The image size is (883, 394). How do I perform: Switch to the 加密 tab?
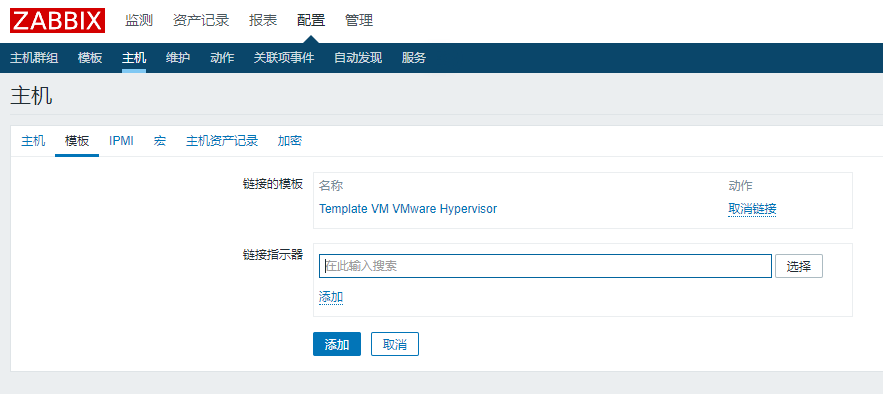(289, 141)
